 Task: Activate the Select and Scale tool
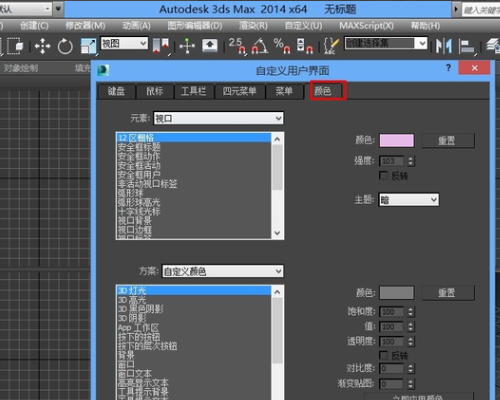point(89,46)
